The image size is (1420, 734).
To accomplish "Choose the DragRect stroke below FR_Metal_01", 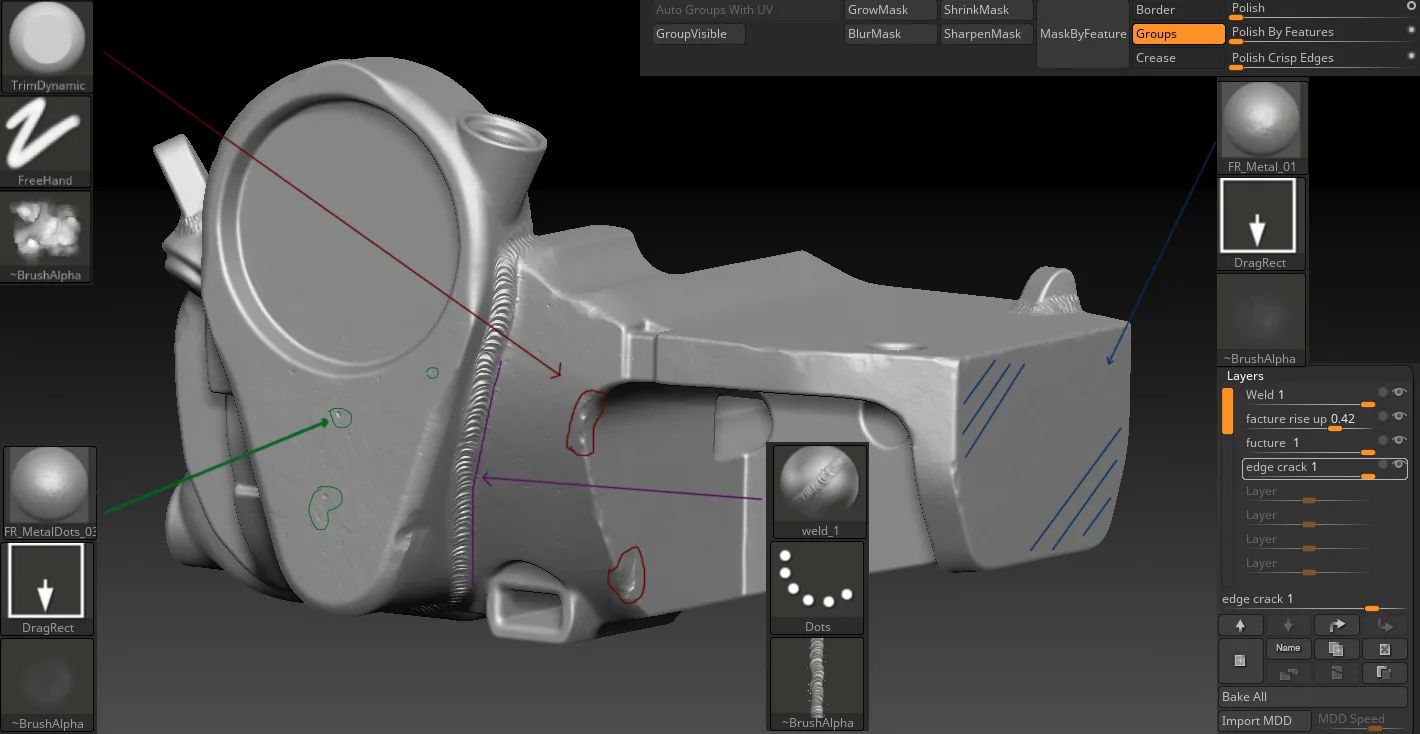I will click(1262, 224).
